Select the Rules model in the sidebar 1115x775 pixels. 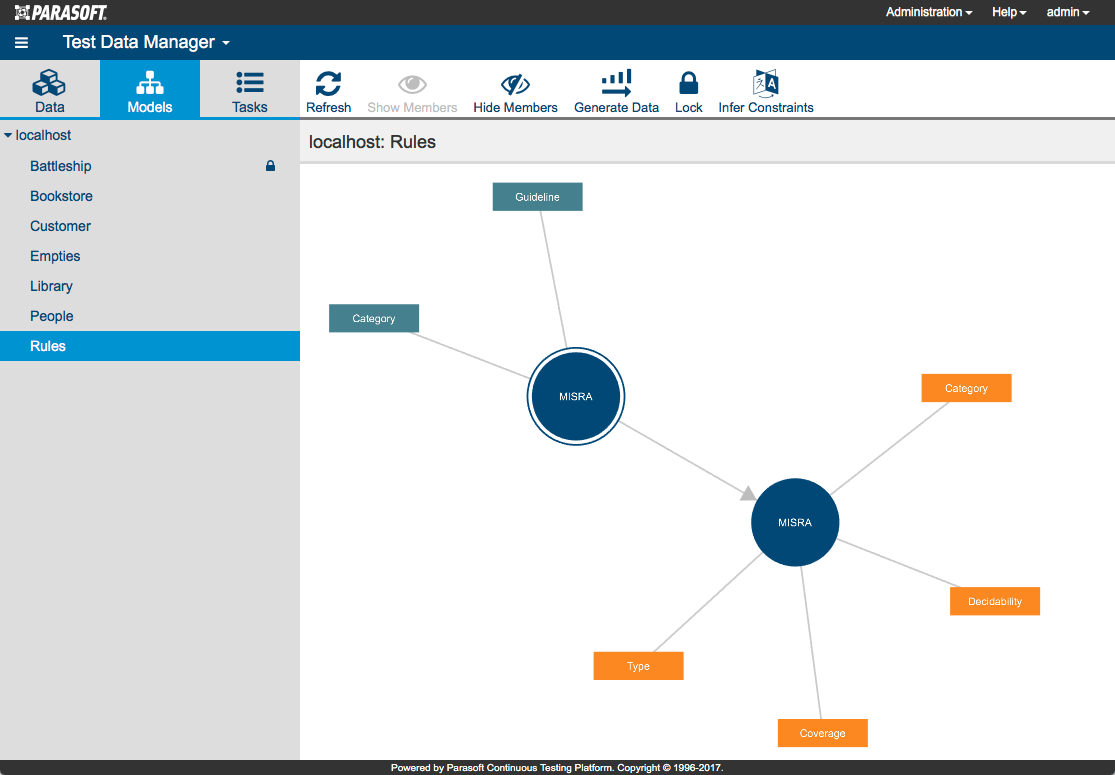(x=150, y=346)
